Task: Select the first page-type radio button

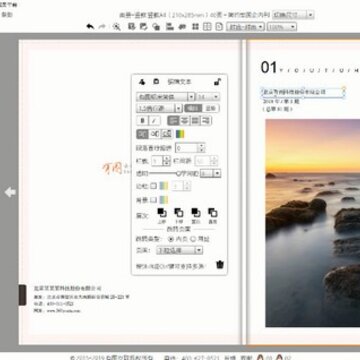Action: 171,239
